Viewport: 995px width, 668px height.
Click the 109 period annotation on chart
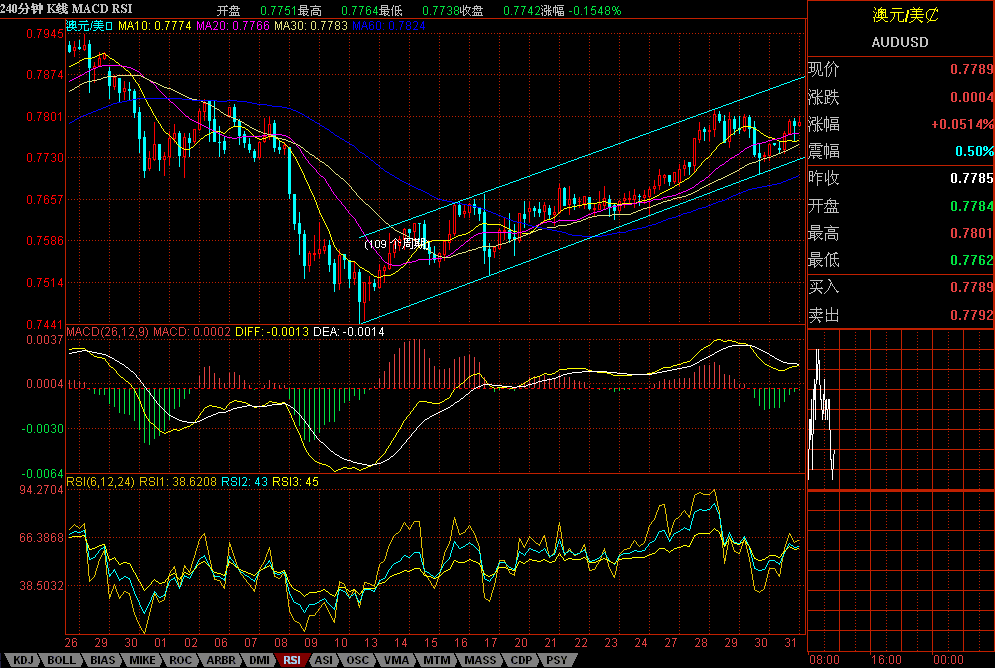(397, 243)
